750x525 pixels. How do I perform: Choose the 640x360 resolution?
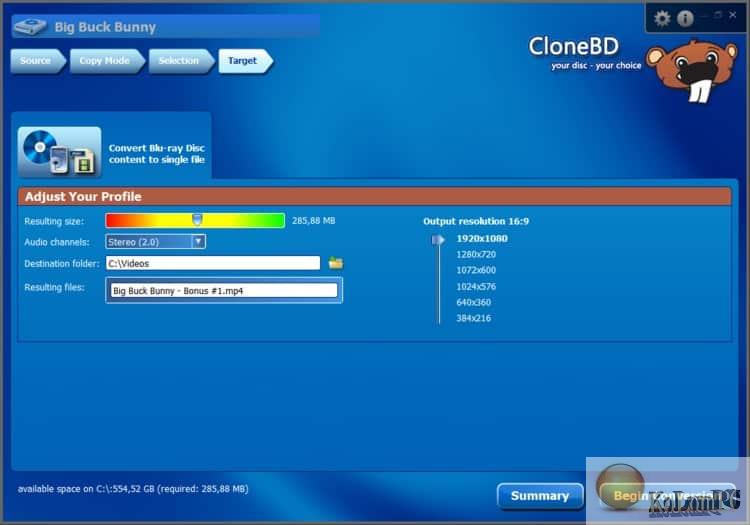(474, 302)
